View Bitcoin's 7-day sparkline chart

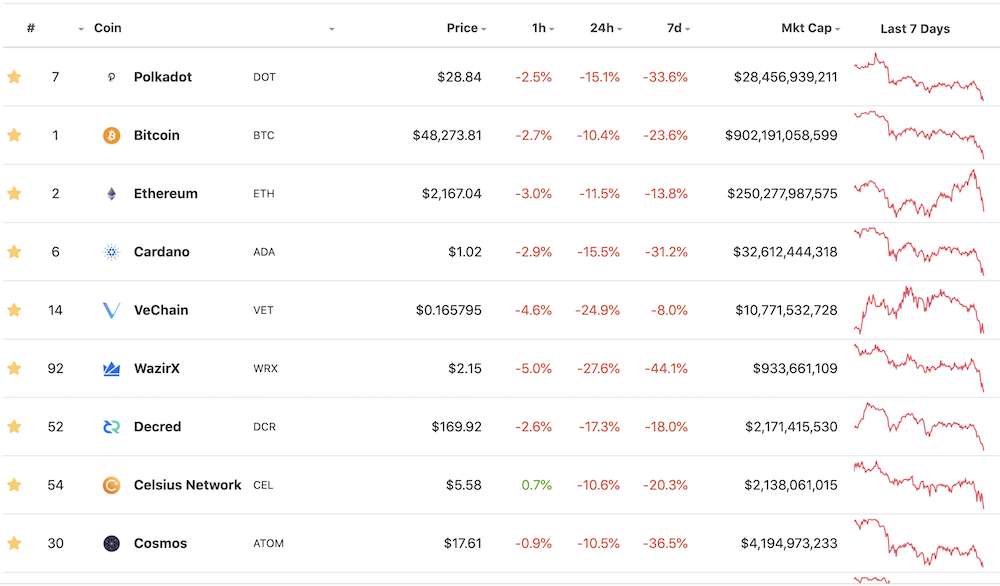919,135
